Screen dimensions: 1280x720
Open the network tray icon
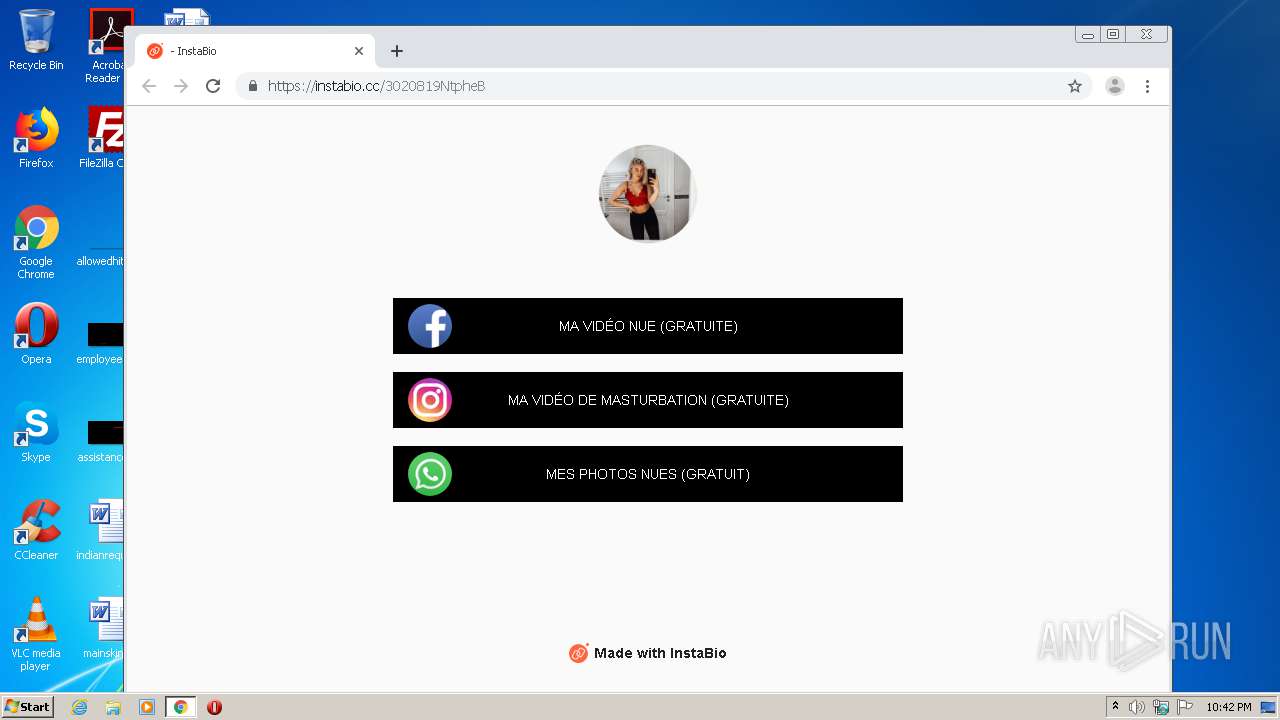tap(1161, 707)
